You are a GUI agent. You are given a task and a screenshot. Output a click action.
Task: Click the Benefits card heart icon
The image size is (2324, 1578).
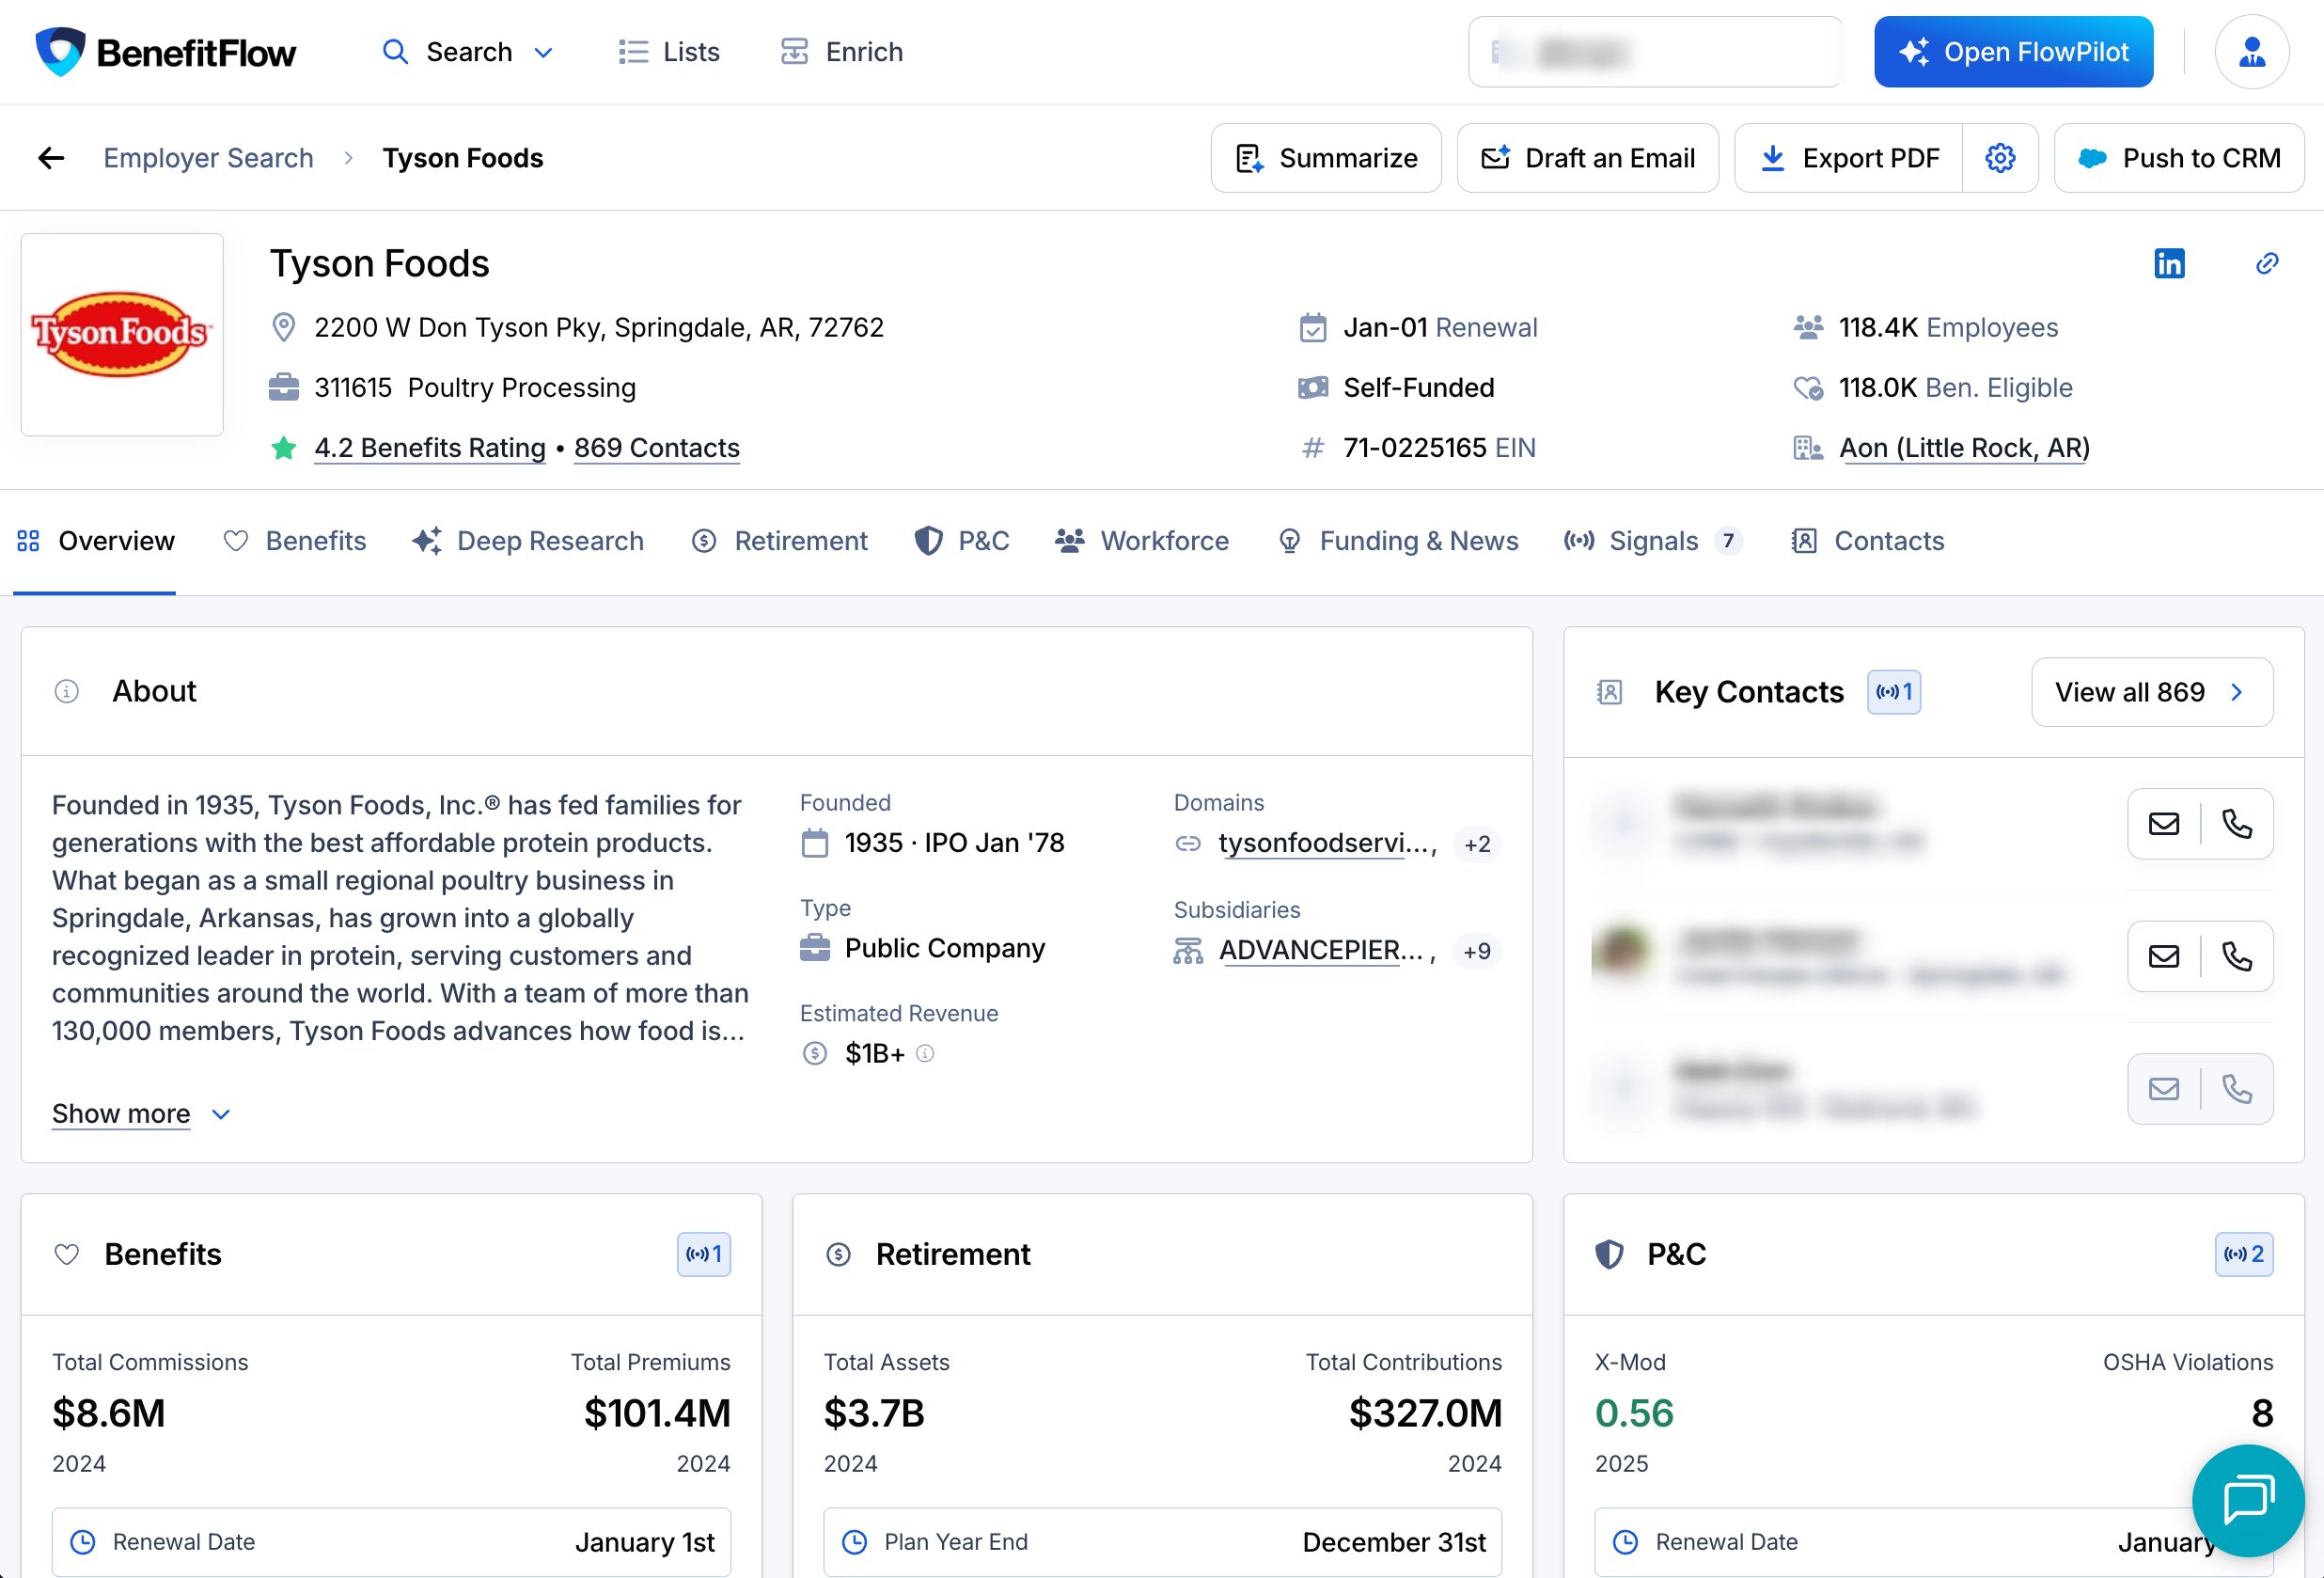pos(66,1254)
